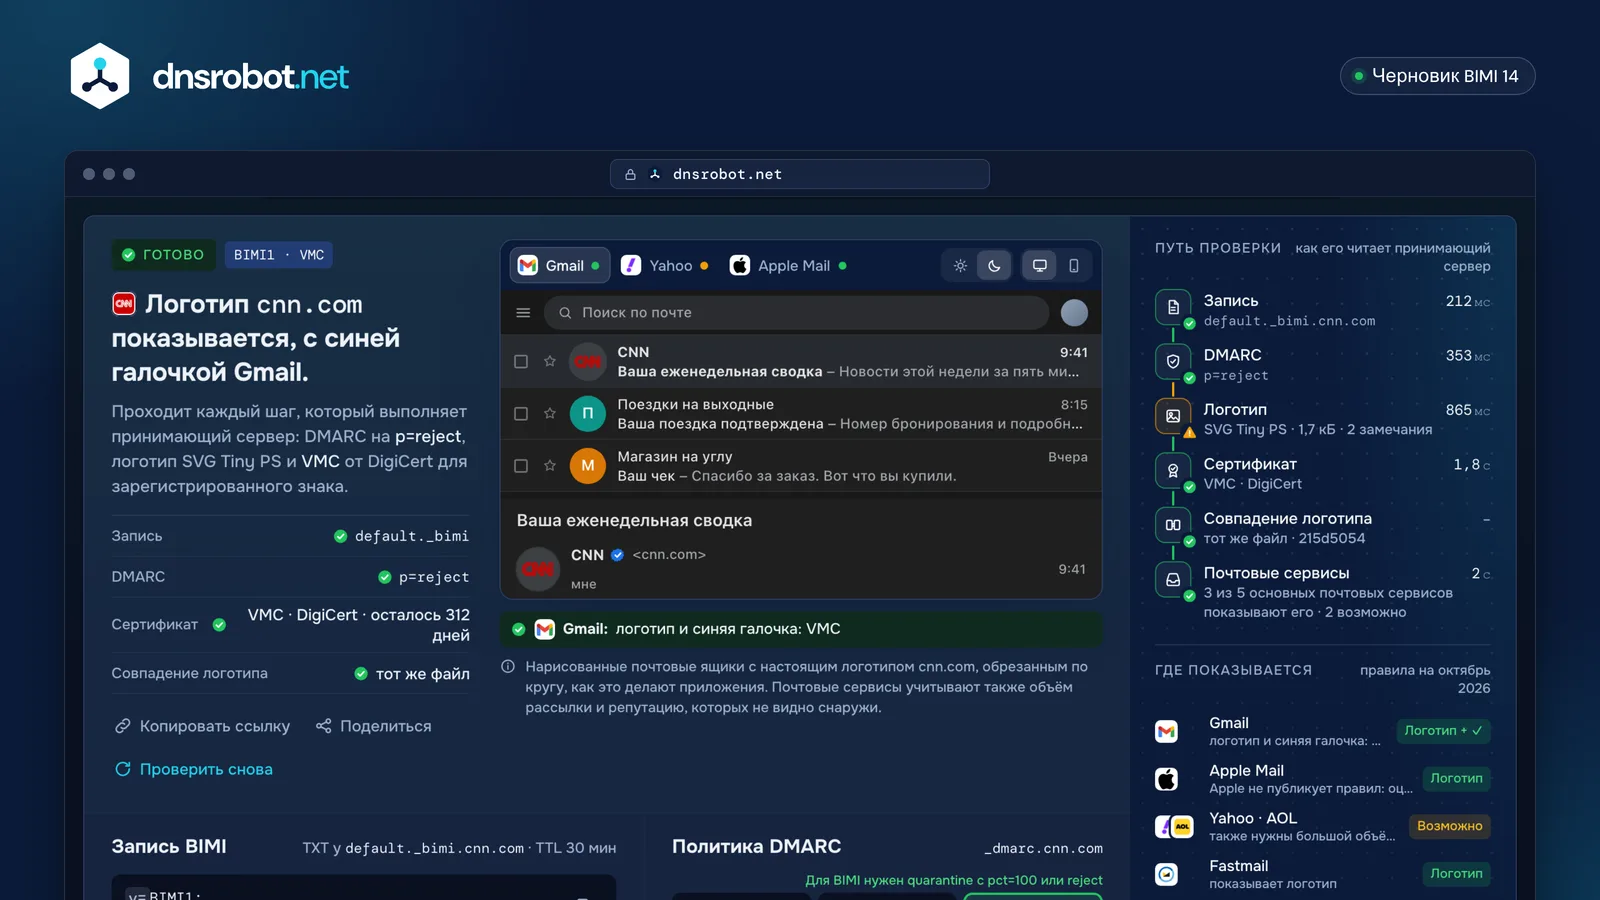1600x900 pixels.
Task: Switch preview to desktop view
Action: click(1040, 266)
